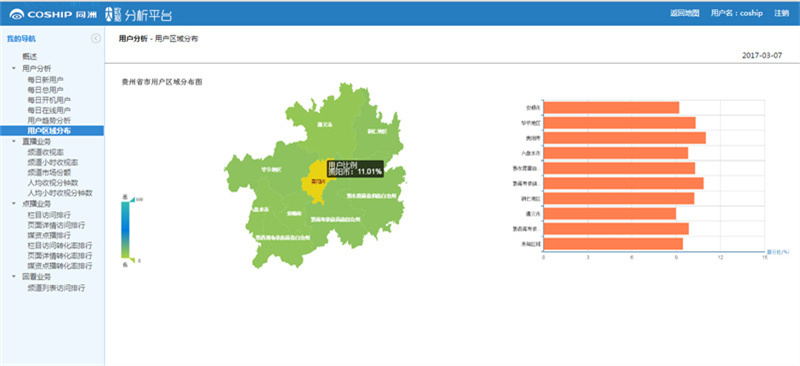The width and height of the screenshot is (800, 366).
Task: Open 栏目访问转化率排行 report
Action: [60, 246]
